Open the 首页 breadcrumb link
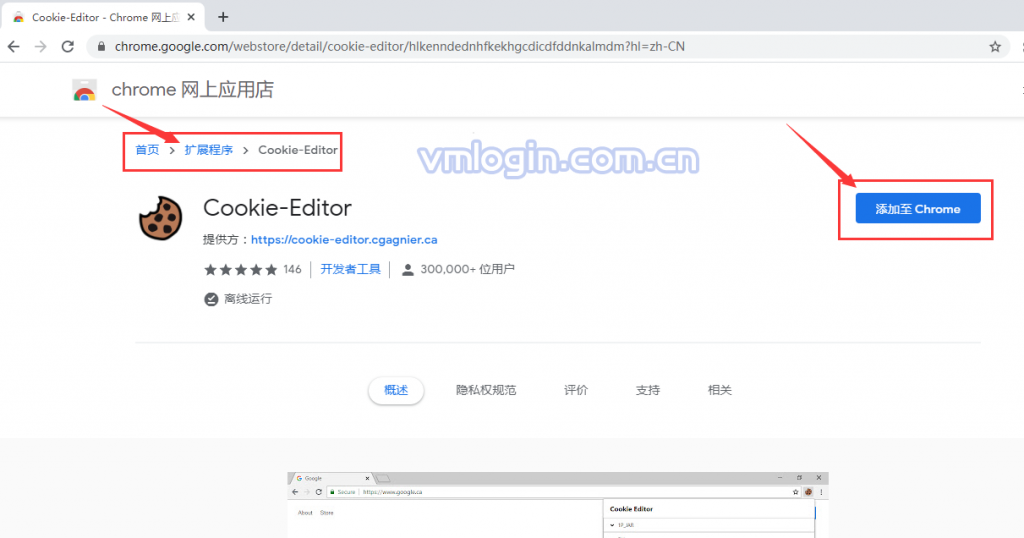 [x=147, y=150]
